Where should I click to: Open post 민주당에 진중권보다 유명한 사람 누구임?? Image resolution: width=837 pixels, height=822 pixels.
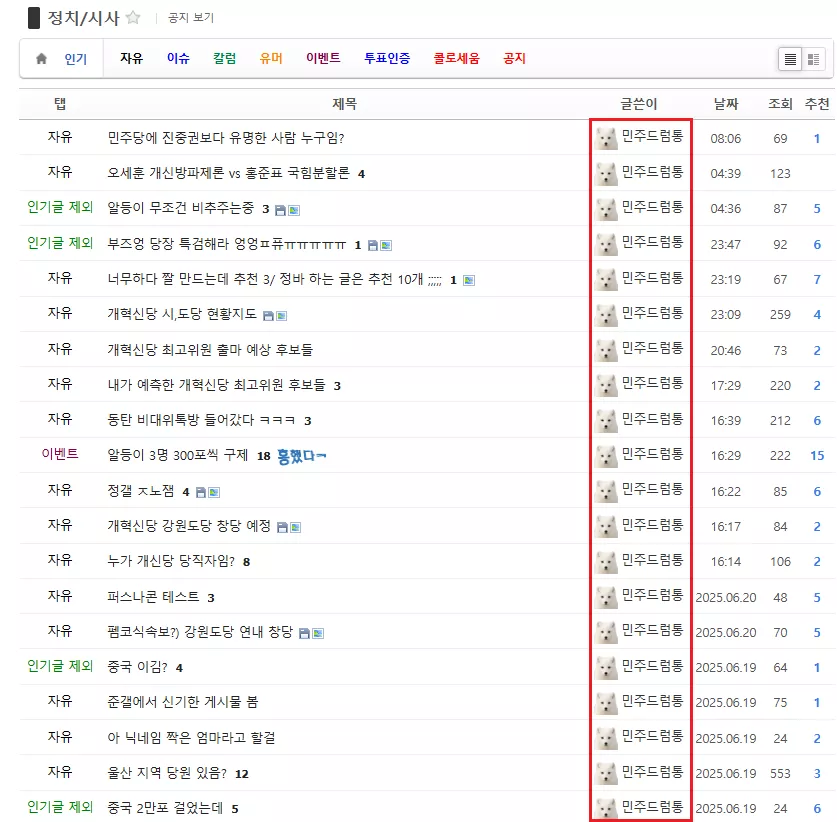(226, 138)
